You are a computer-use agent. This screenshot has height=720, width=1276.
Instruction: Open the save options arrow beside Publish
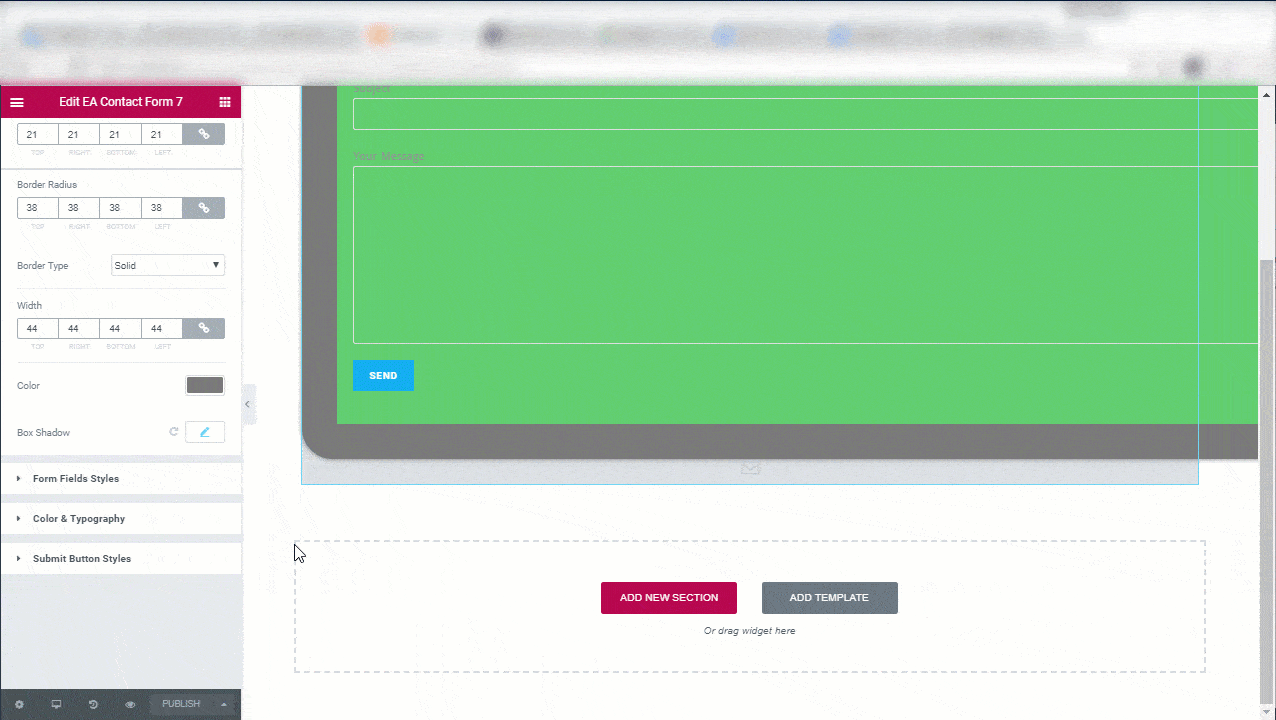[x=224, y=704]
